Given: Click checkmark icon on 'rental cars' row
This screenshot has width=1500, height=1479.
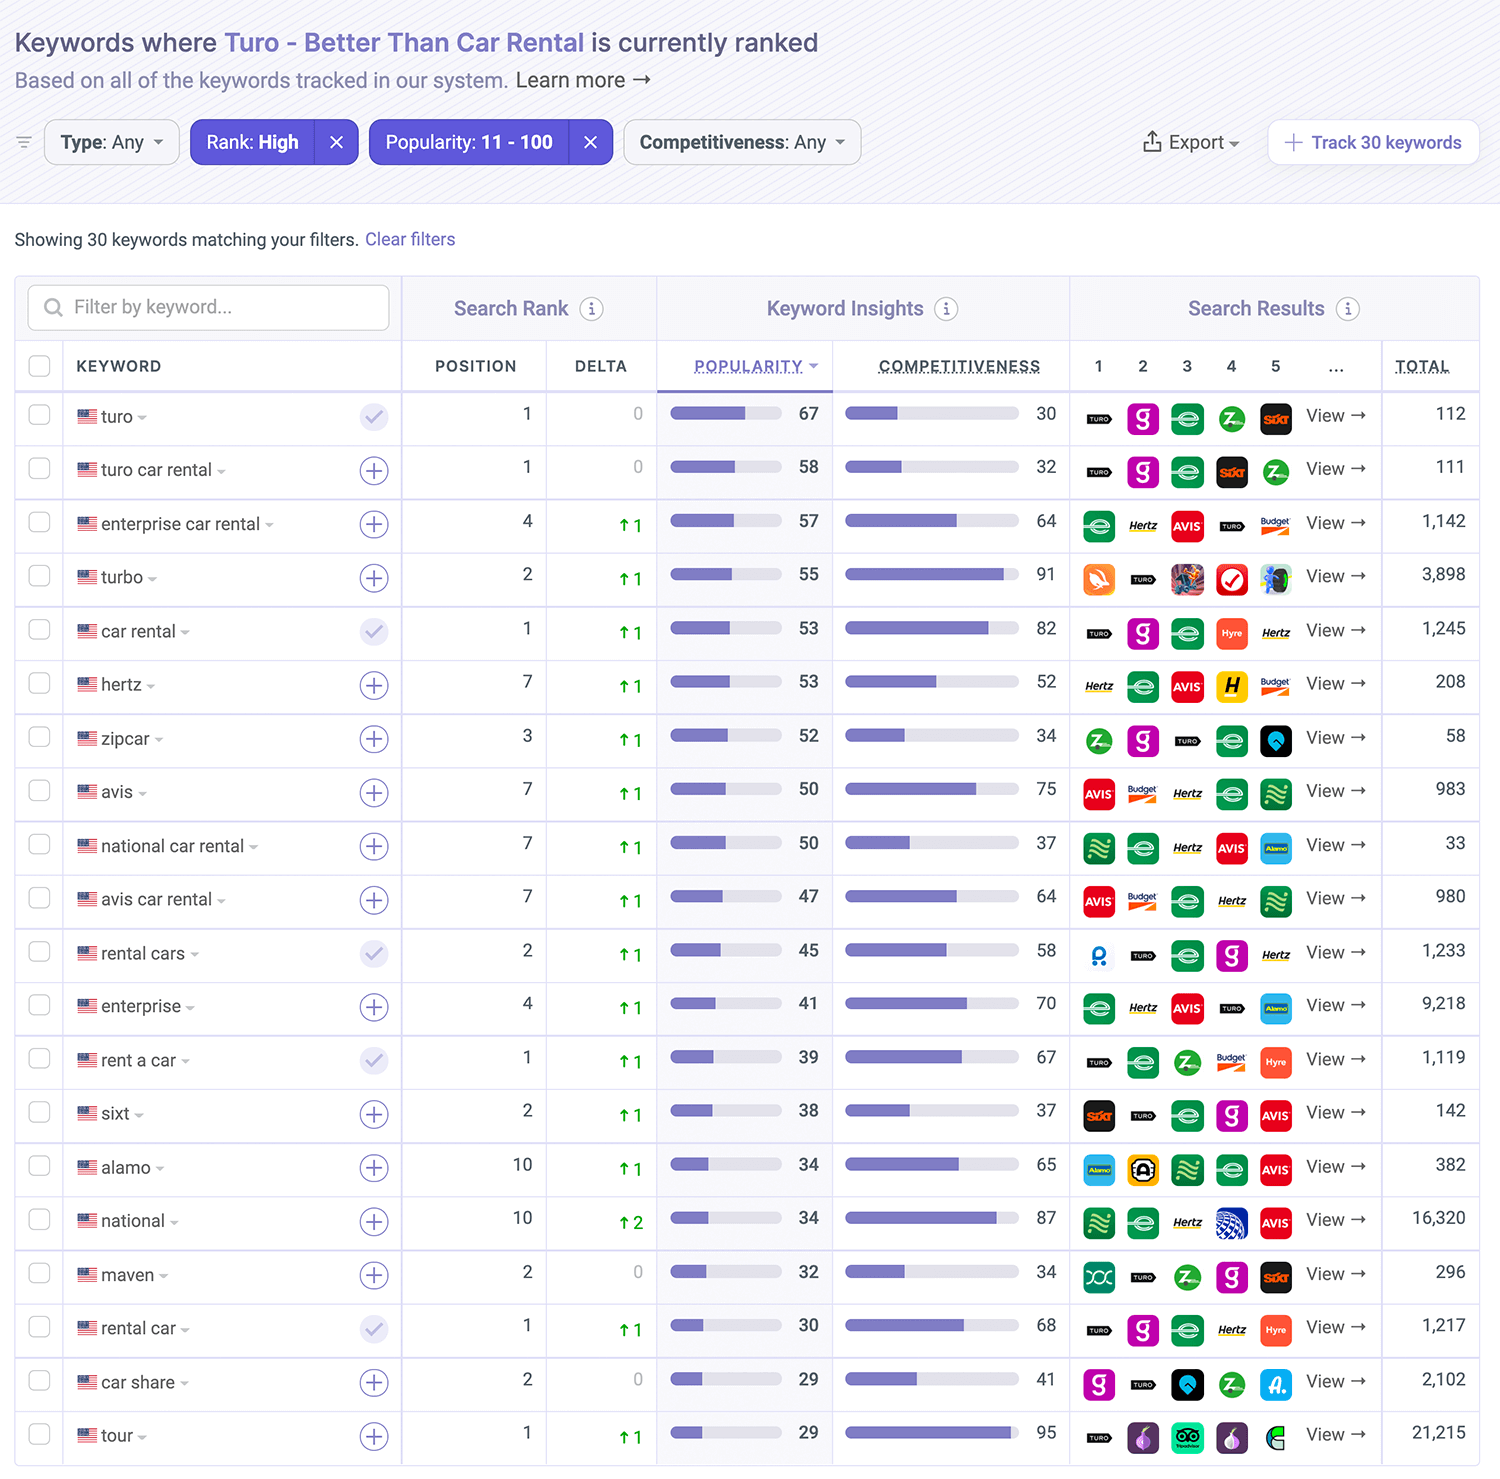Looking at the screenshot, I should pos(374,954).
